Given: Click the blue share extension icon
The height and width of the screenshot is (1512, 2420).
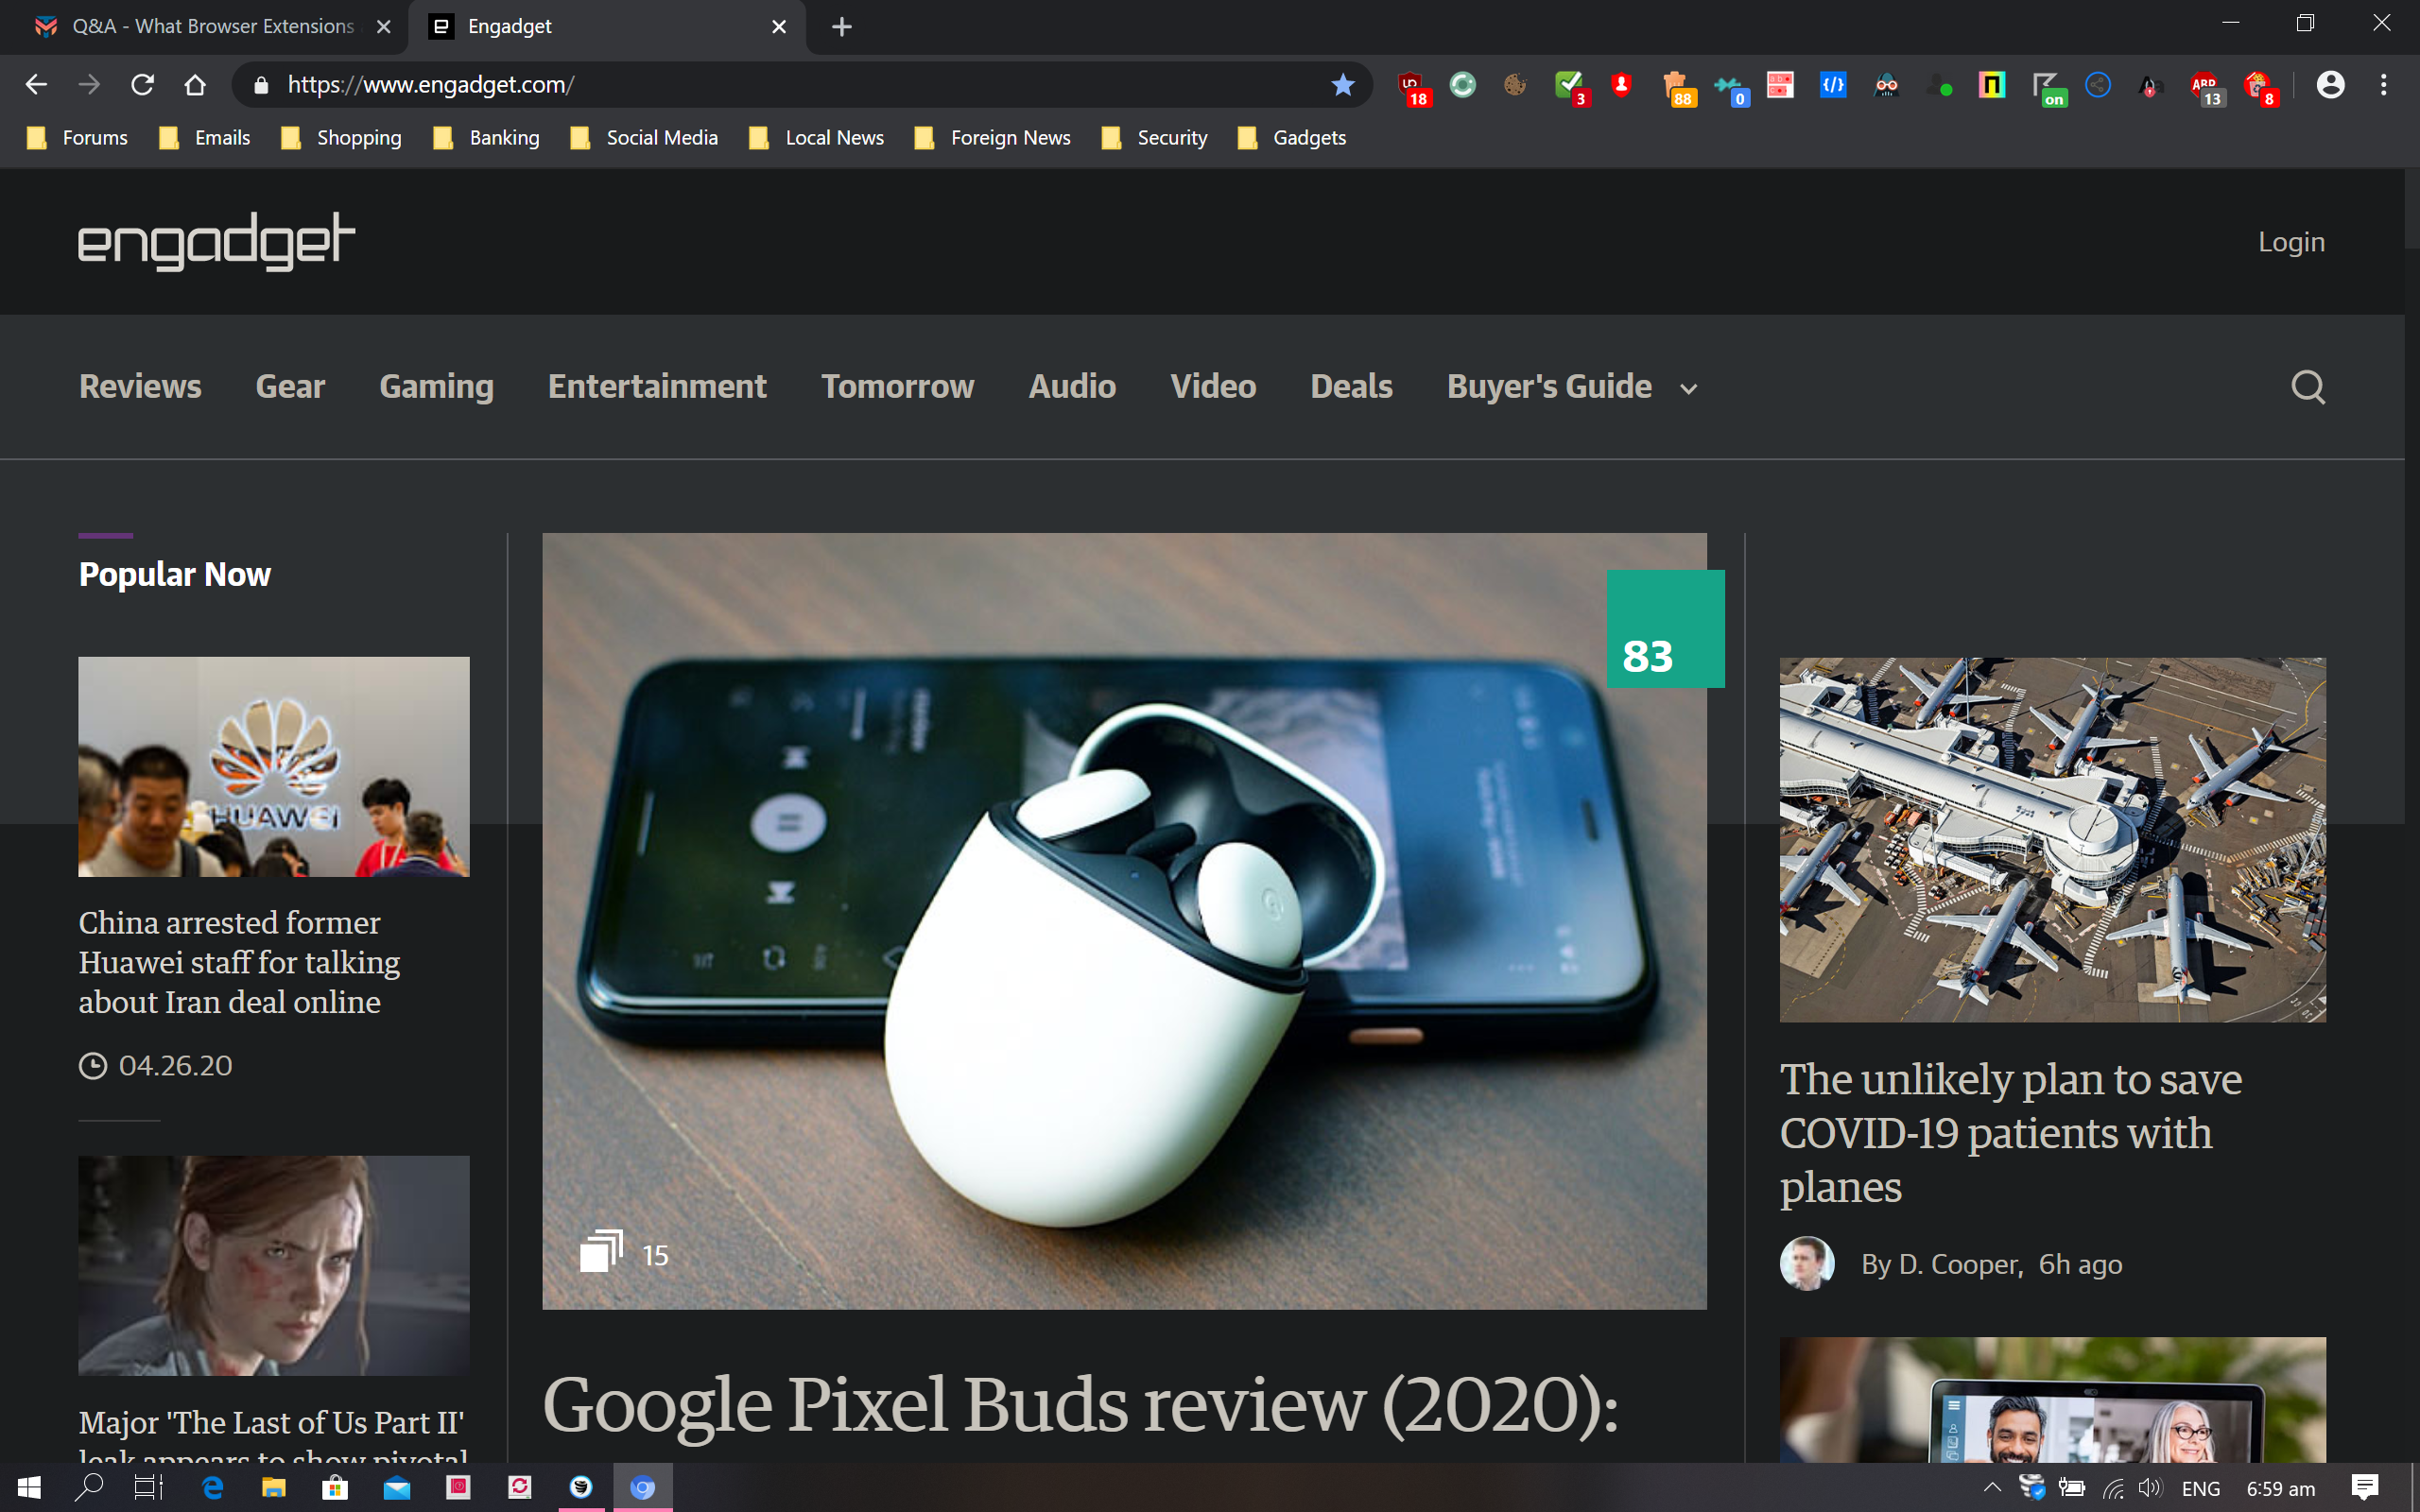Looking at the screenshot, I should coord(2098,85).
